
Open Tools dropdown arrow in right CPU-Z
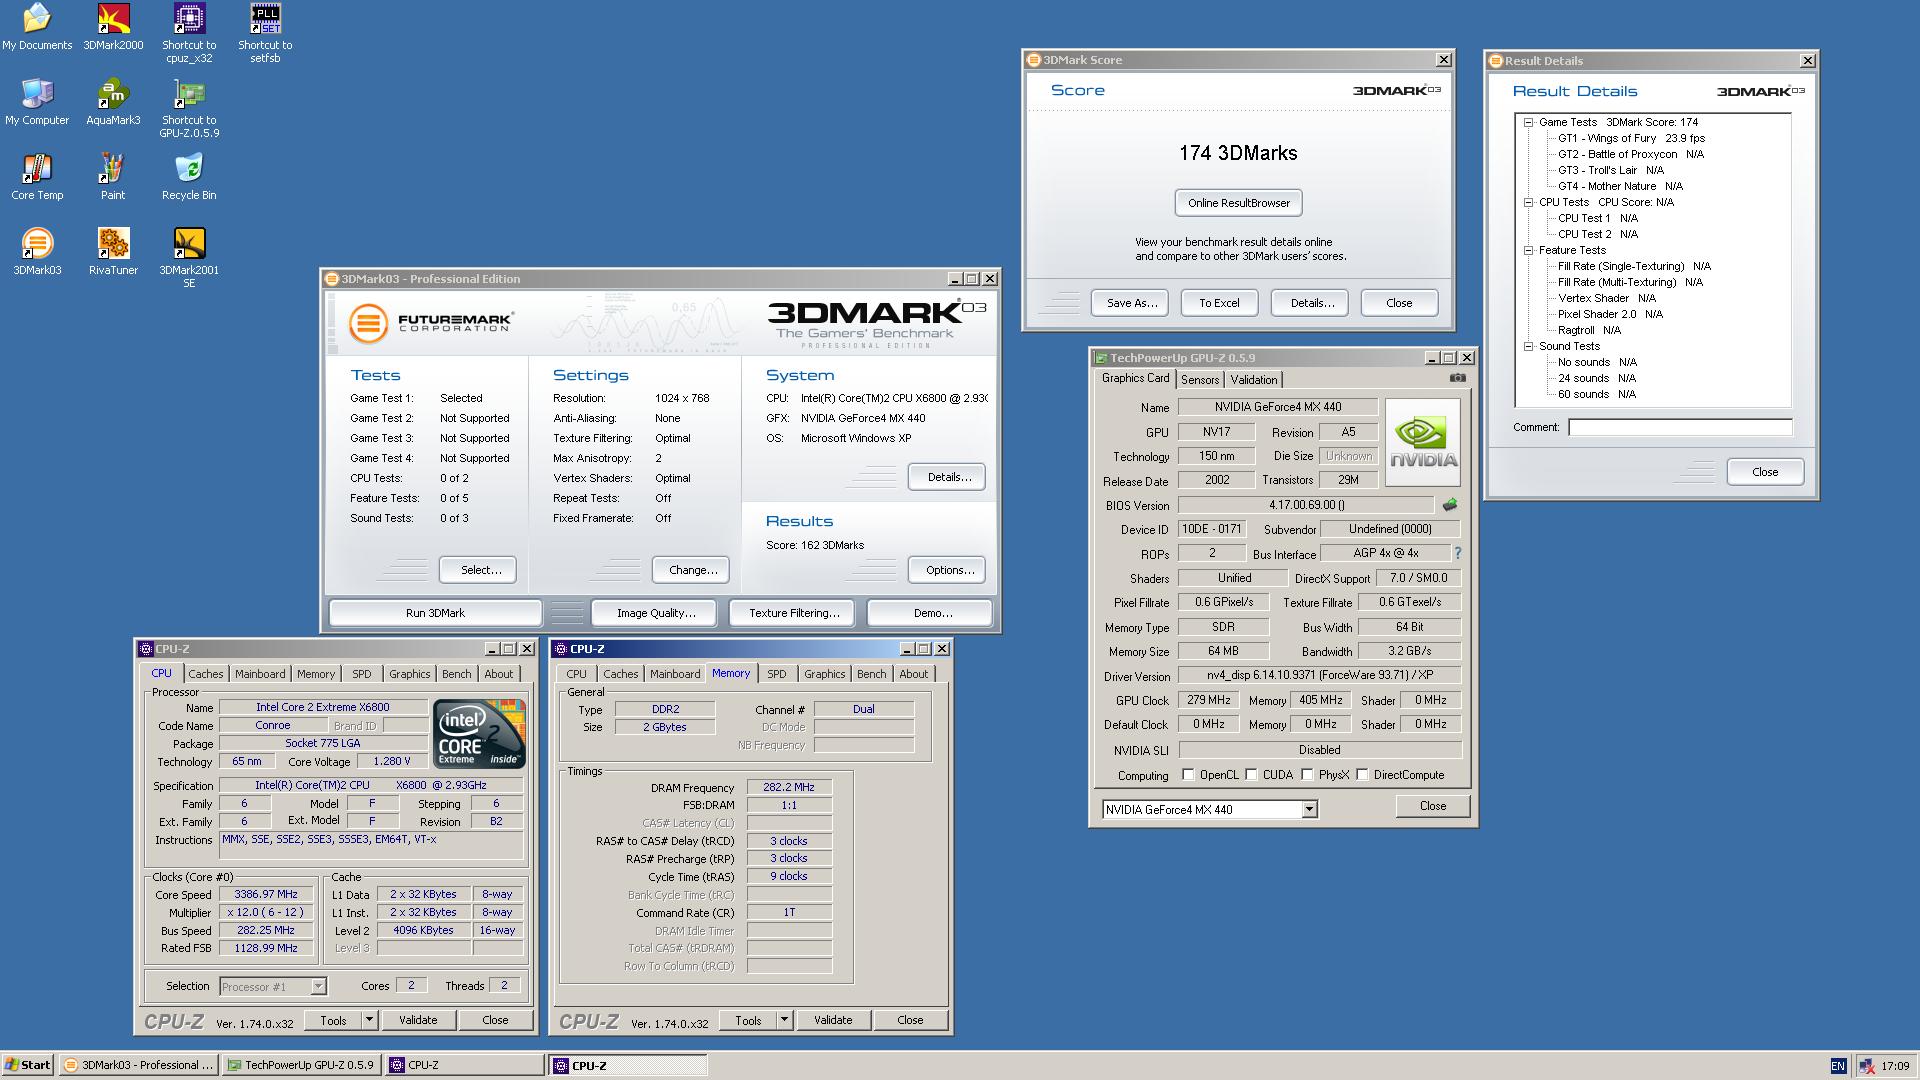[x=784, y=1020]
